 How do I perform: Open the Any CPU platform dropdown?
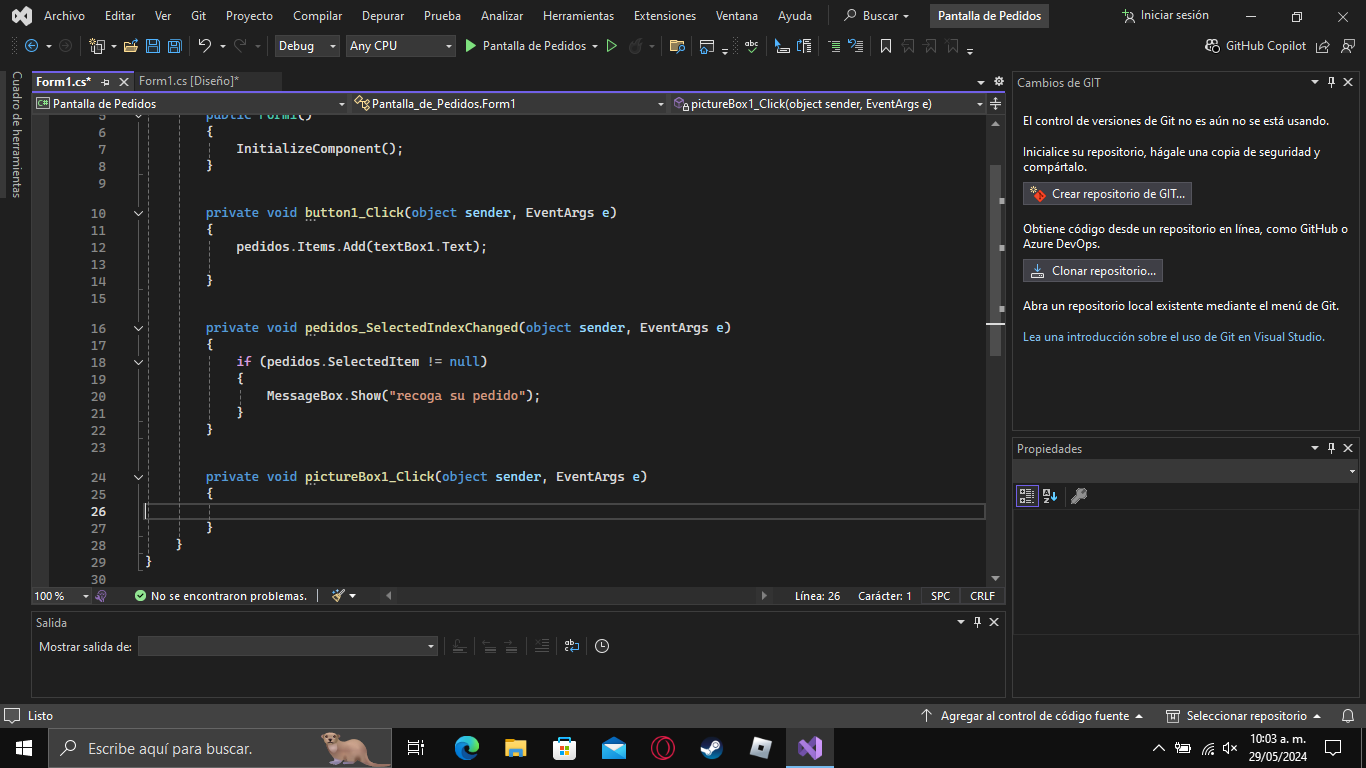(400, 46)
